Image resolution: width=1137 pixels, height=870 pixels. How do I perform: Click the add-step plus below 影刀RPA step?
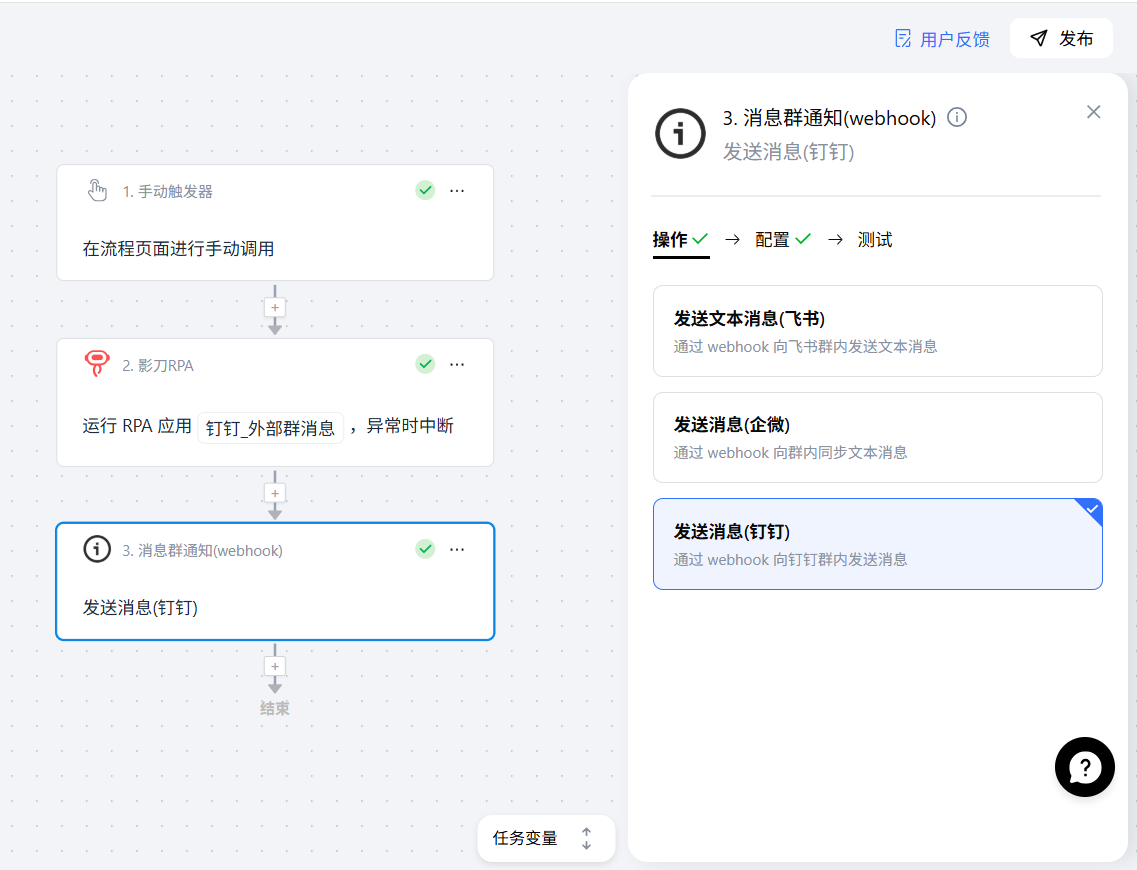[275, 493]
